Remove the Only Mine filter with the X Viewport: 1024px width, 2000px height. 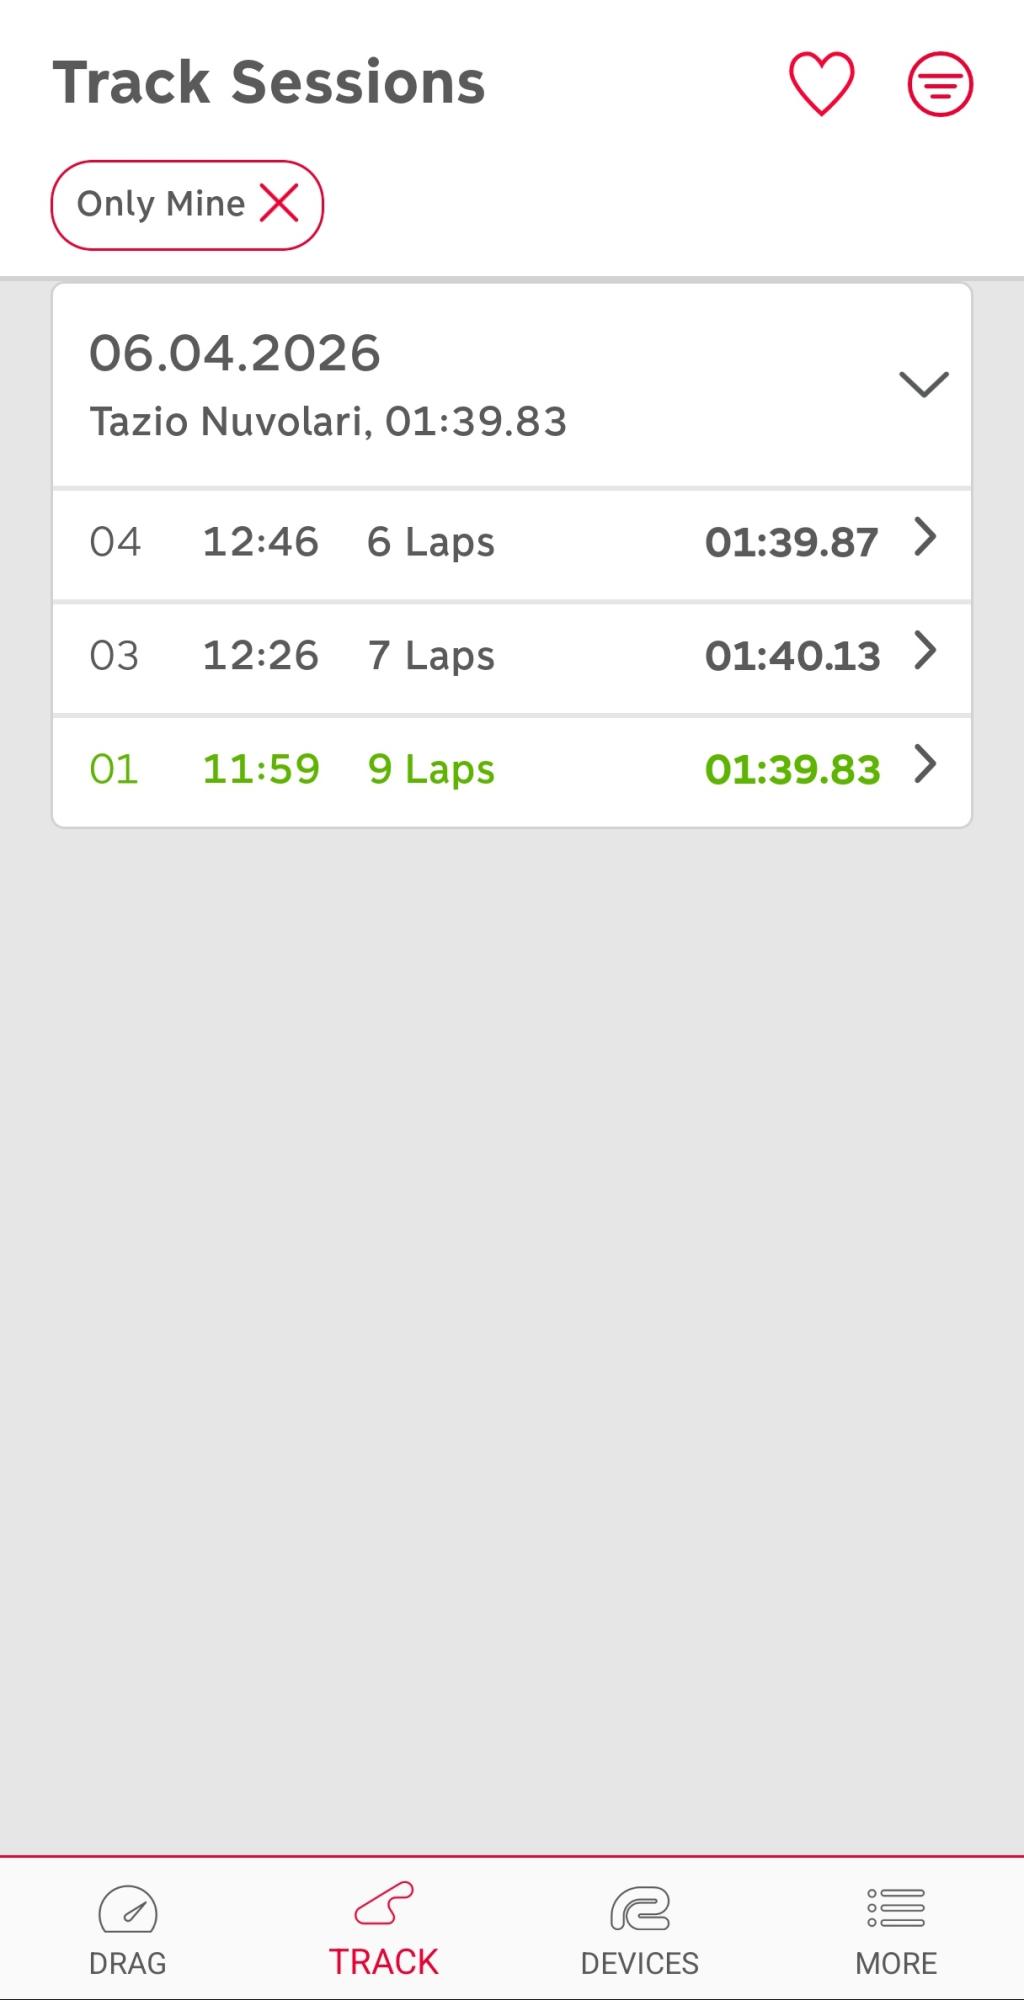[x=279, y=204]
